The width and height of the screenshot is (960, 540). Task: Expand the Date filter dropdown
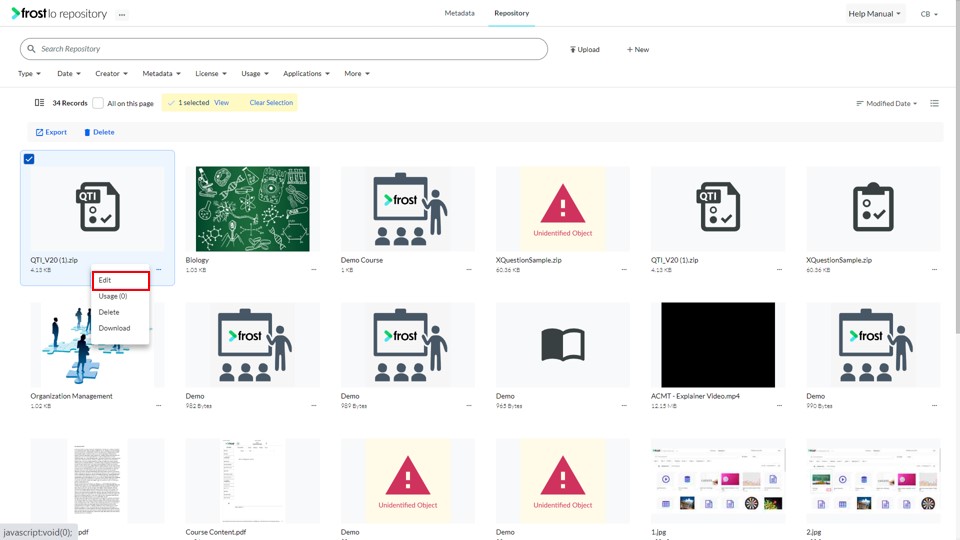69,73
